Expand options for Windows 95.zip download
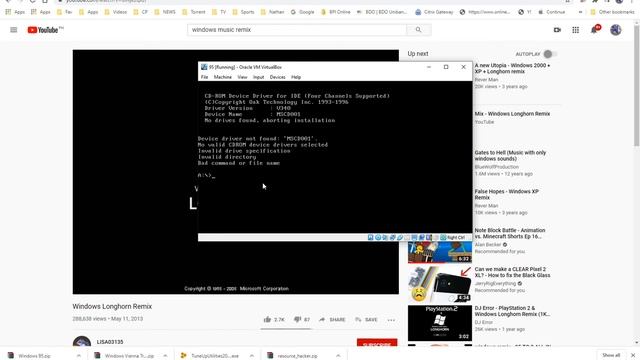Viewport: 640px width, 360px height. tap(79, 356)
